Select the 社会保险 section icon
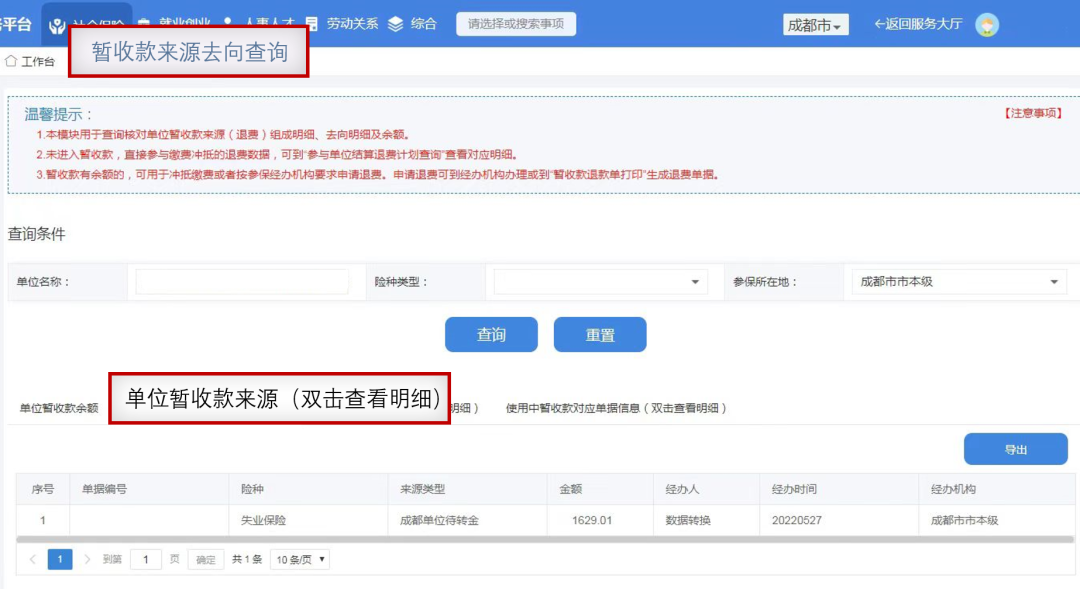Viewport: 1080px width, 589px height. click(x=59, y=23)
